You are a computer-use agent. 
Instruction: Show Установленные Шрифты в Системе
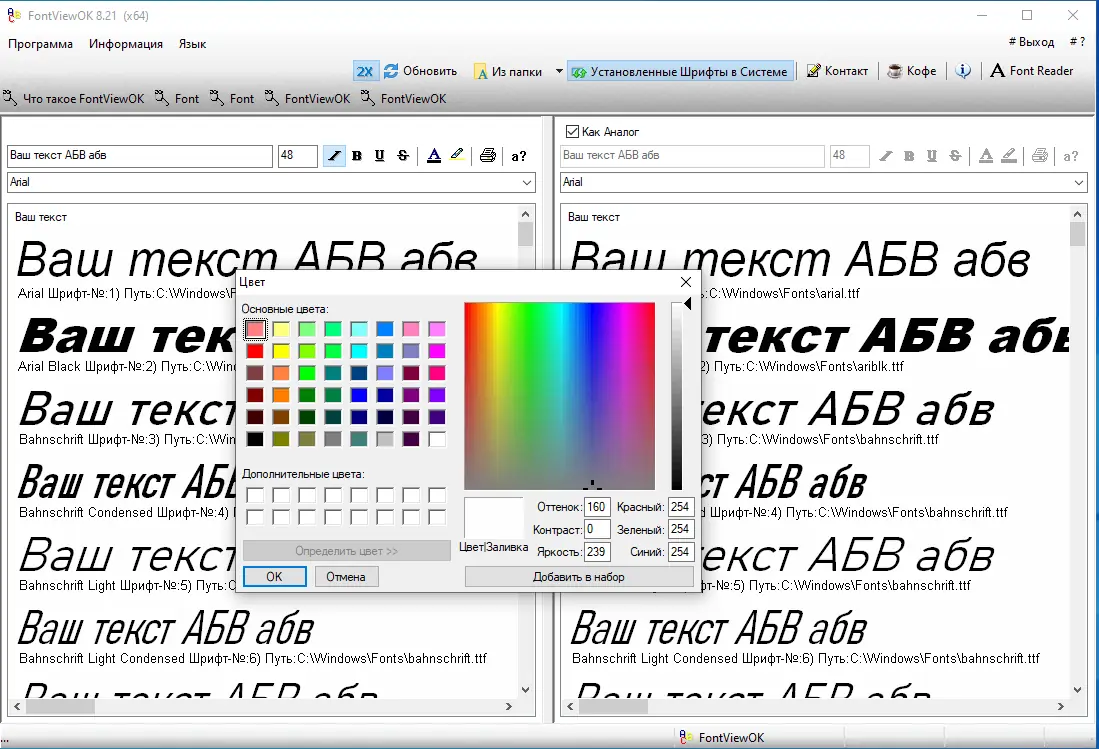[x=680, y=71]
